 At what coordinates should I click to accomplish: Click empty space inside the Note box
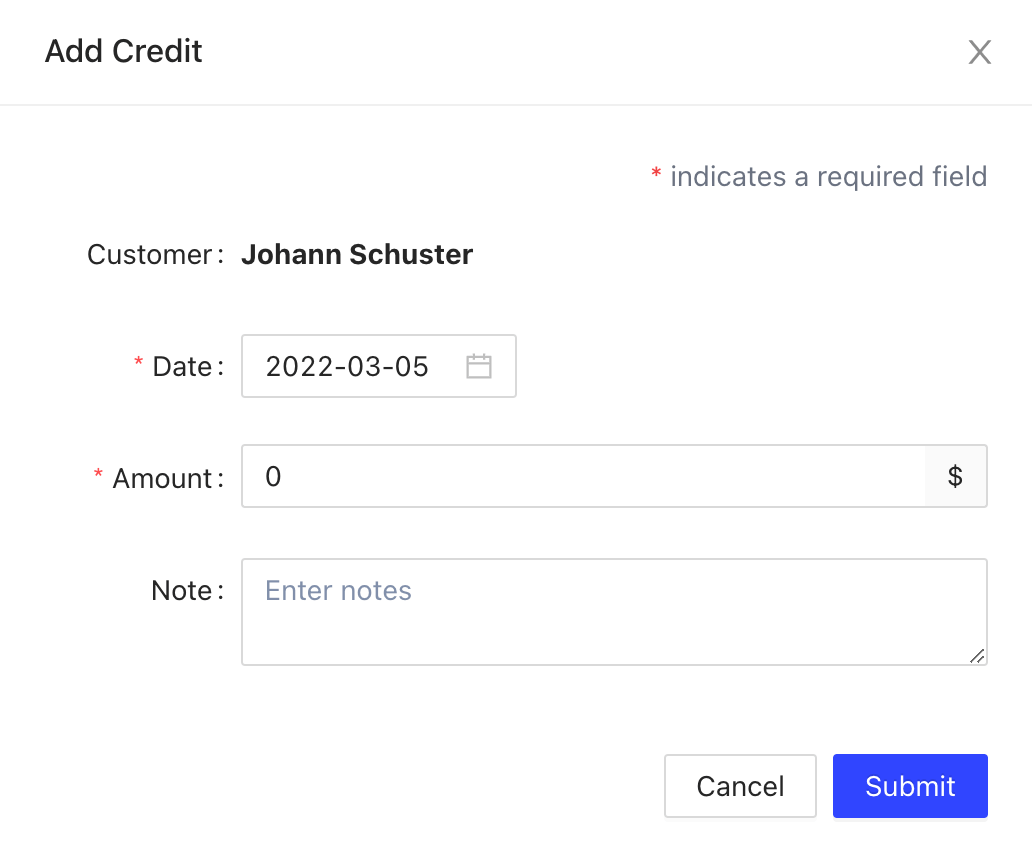pyautogui.click(x=650, y=628)
